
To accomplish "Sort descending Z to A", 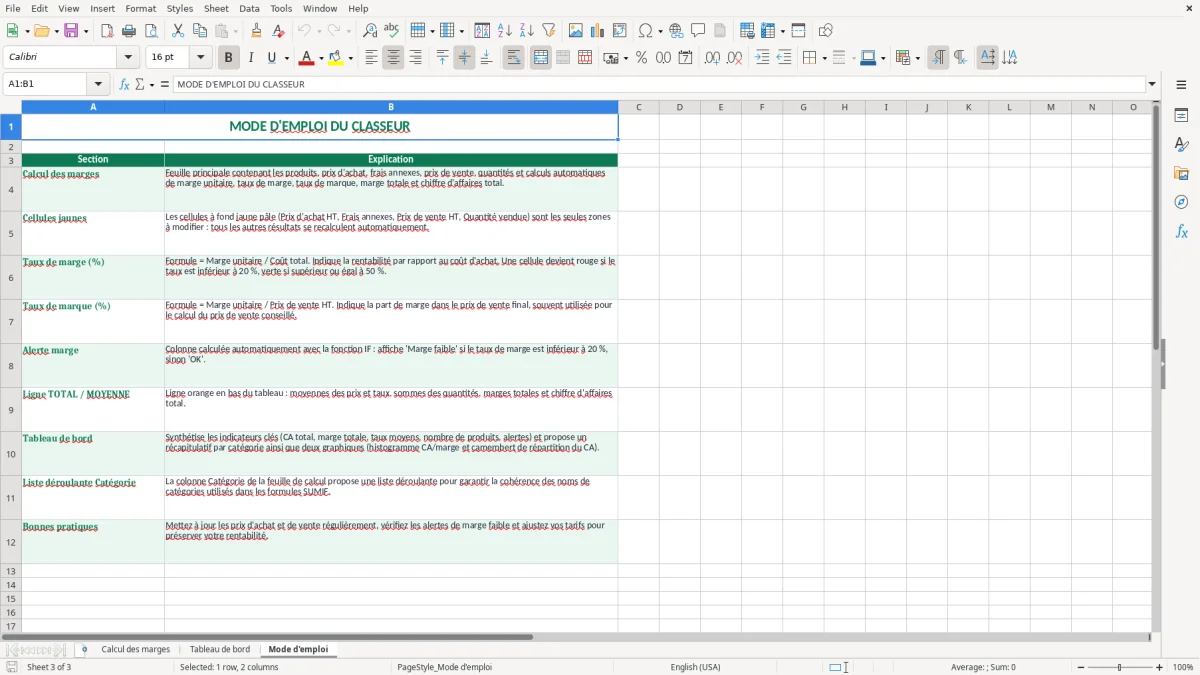I will tap(527, 31).
